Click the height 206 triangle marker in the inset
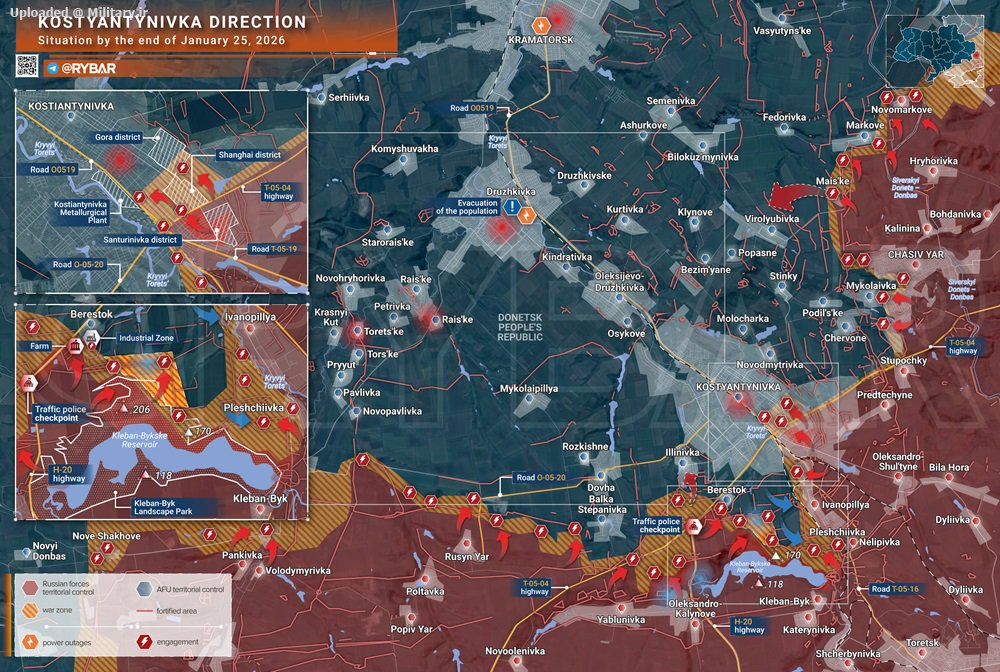This screenshot has height=672, width=1000. click(124, 407)
